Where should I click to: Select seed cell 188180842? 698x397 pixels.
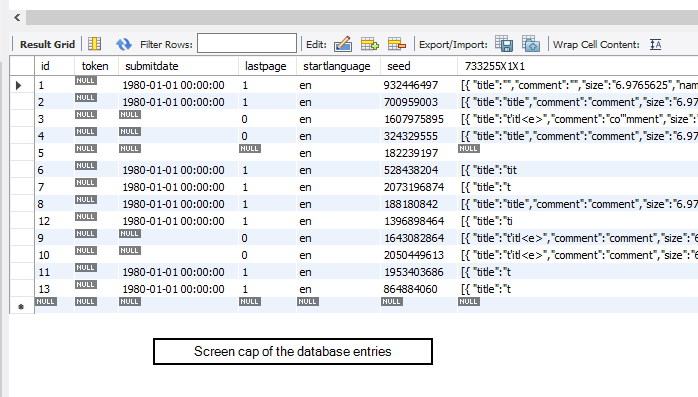(x=418, y=204)
